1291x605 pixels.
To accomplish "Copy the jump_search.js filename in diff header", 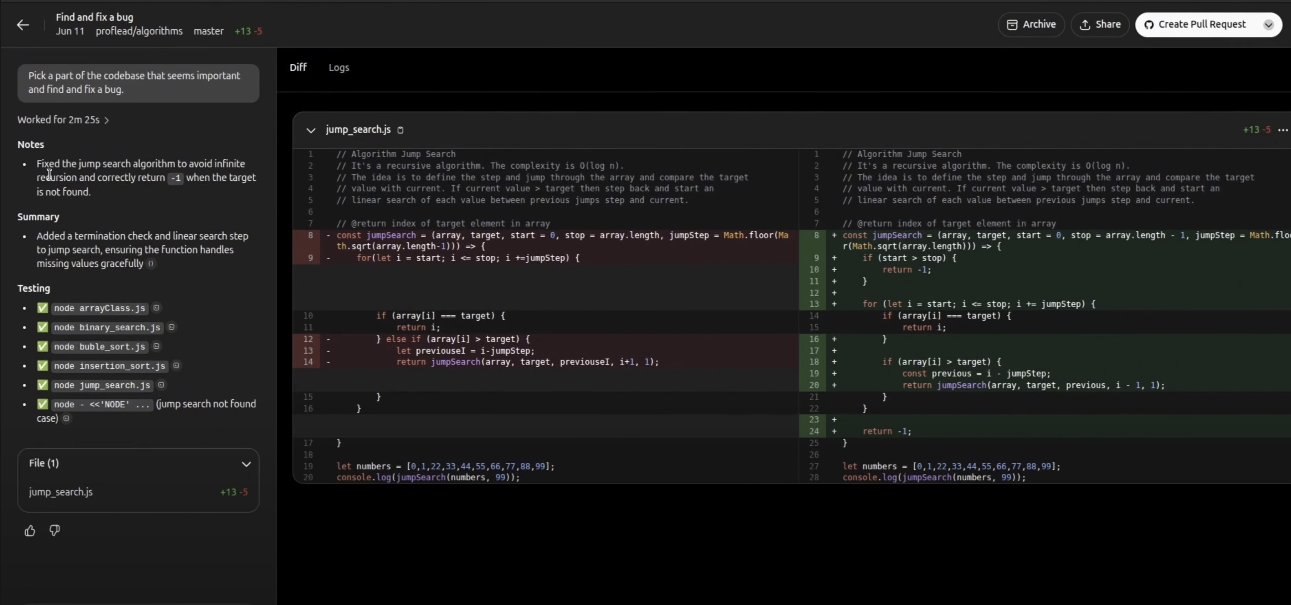I will pyautogui.click(x=401, y=131).
